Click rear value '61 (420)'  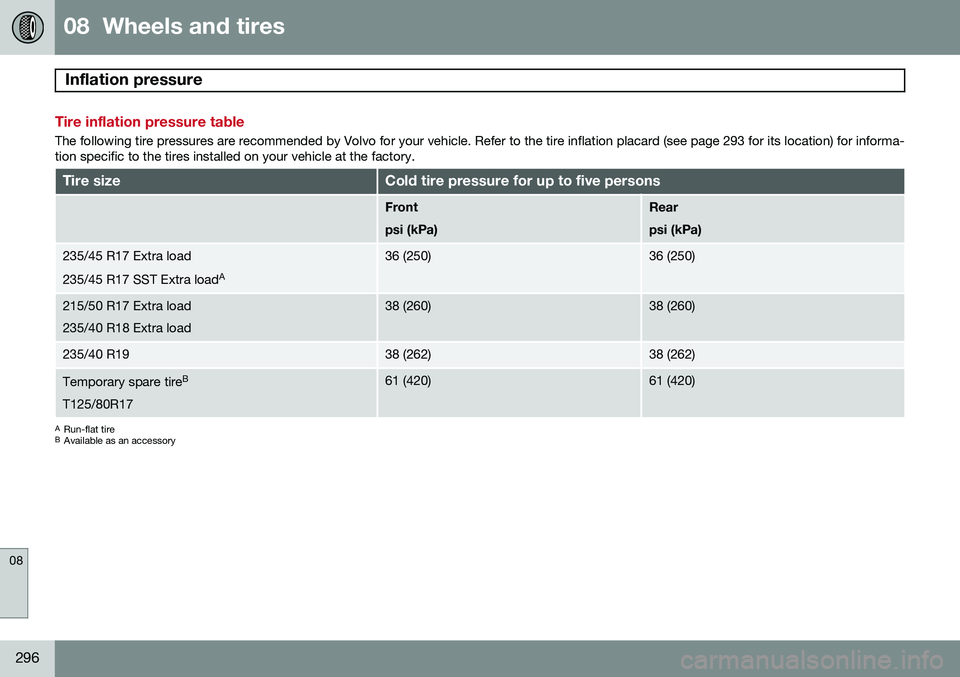tap(672, 381)
